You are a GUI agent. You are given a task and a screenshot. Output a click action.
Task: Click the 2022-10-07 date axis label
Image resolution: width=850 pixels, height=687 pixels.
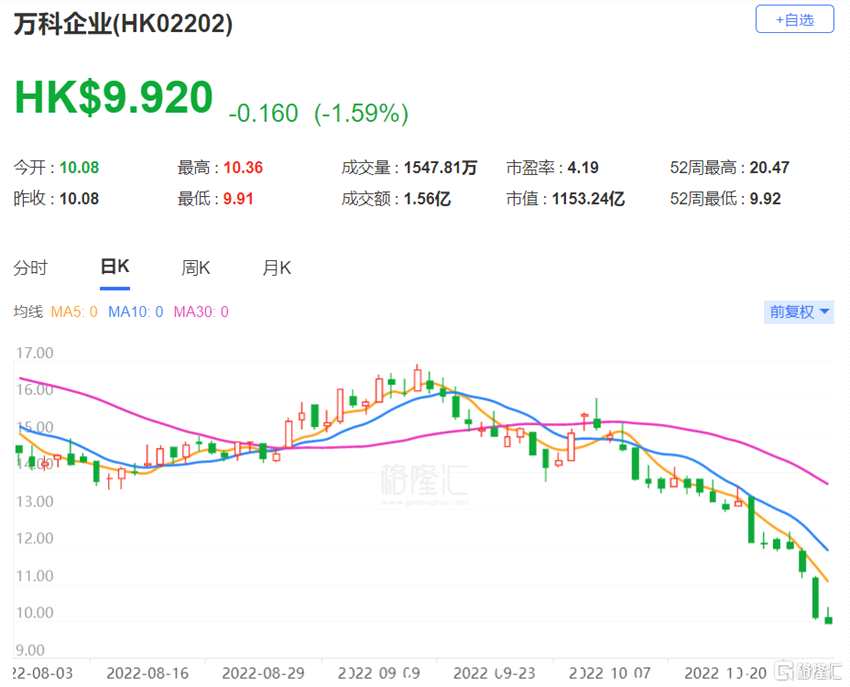[x=609, y=673]
